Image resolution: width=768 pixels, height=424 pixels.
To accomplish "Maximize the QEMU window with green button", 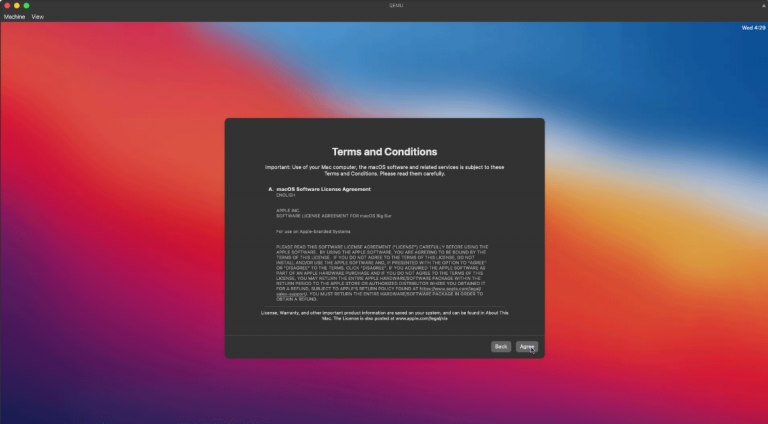I will tap(26, 5).
